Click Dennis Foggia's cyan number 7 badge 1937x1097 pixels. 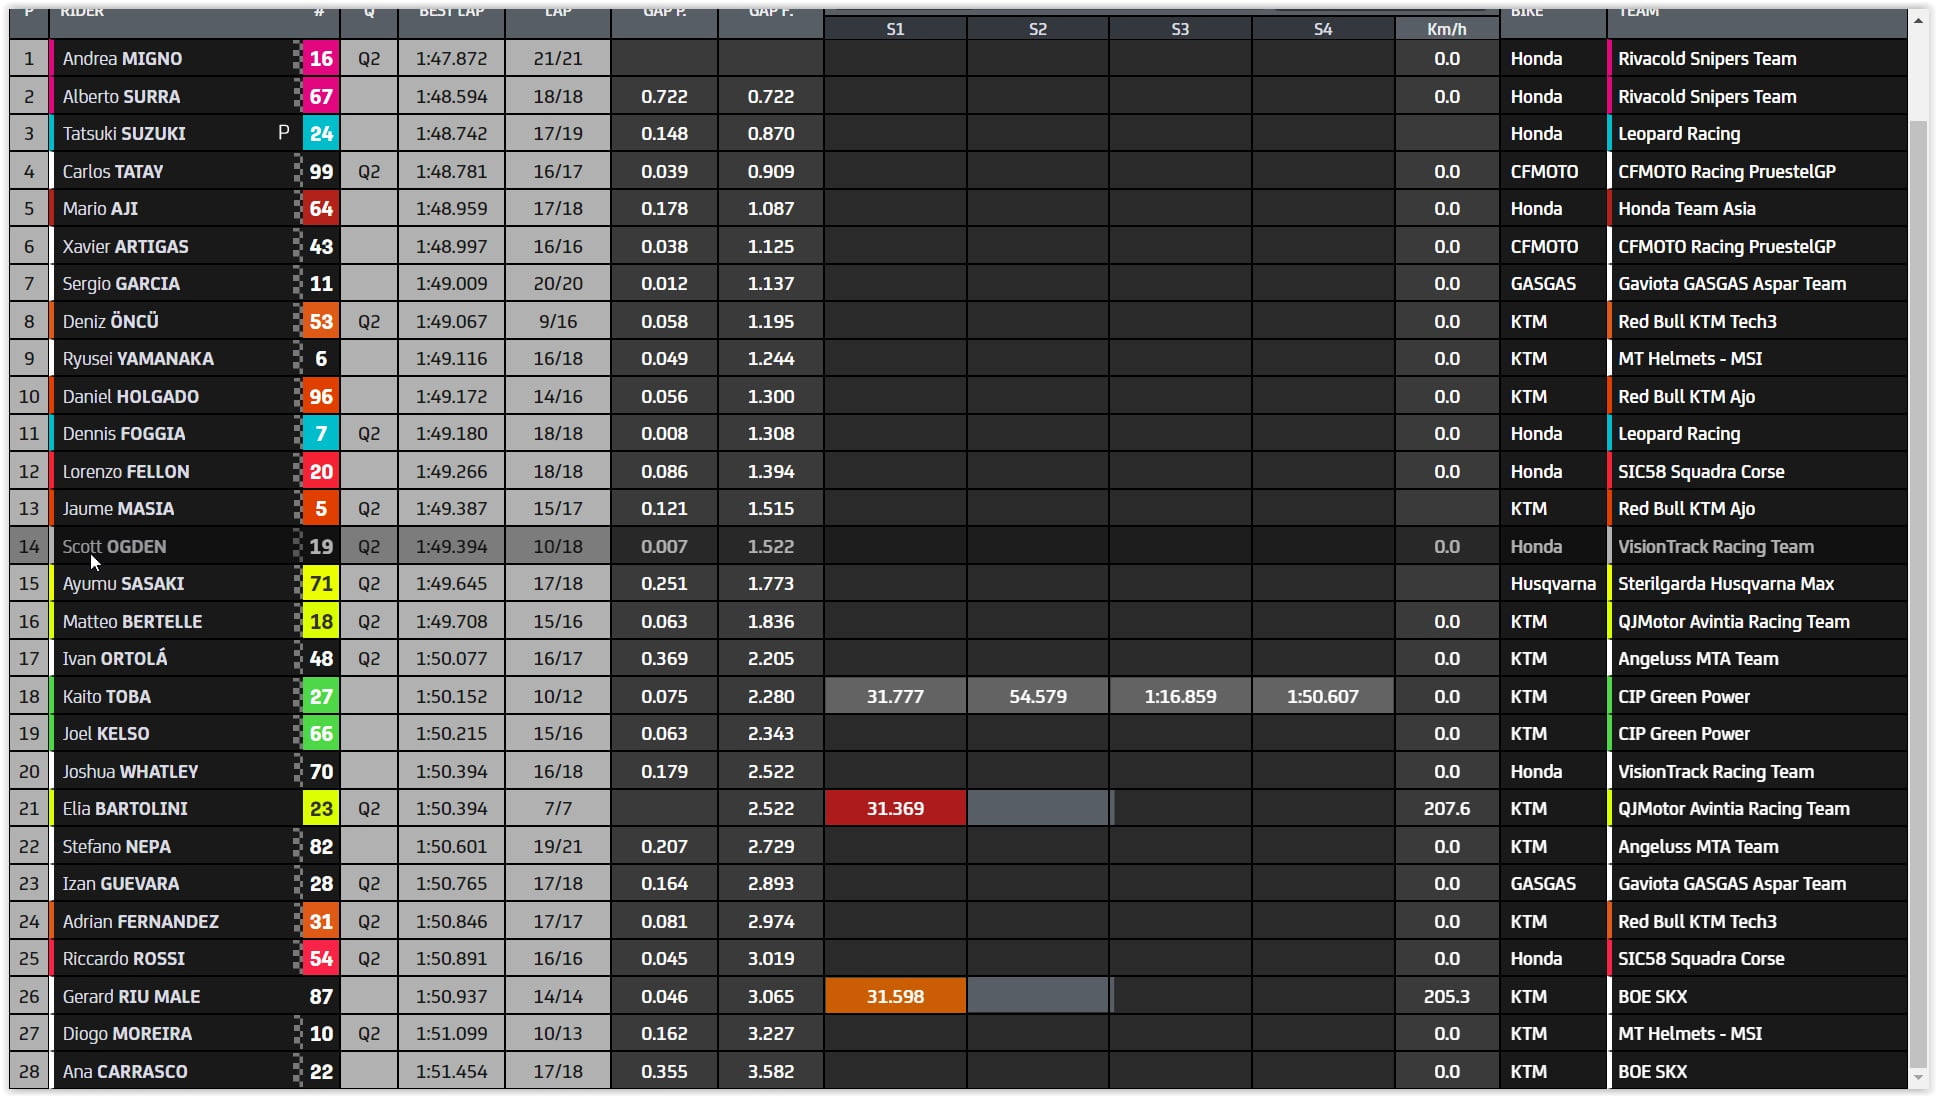[x=321, y=434]
